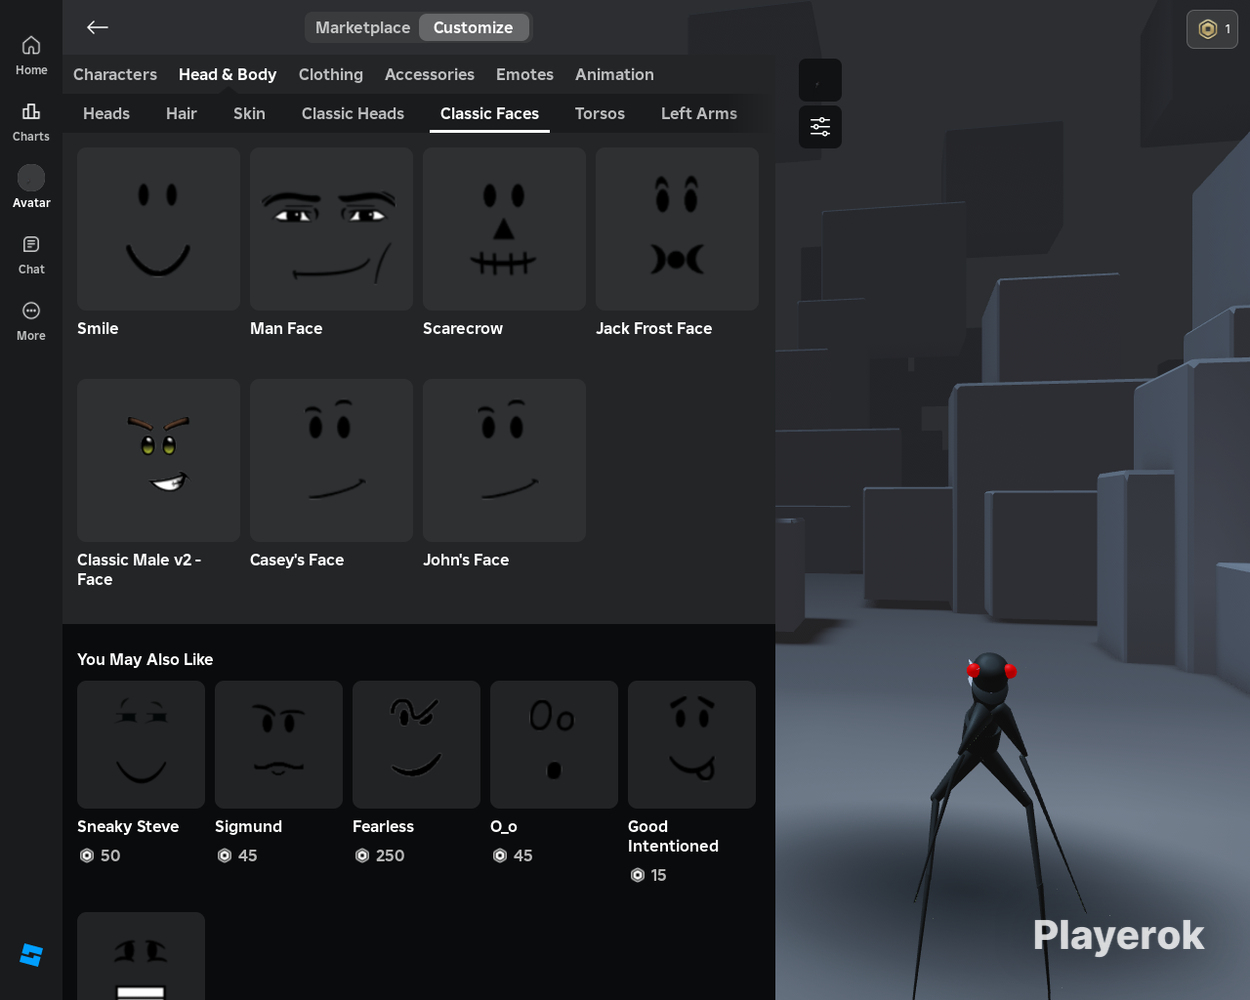Click the Sneaky Steve name link
This screenshot has height=1000, width=1250.
[128, 826]
